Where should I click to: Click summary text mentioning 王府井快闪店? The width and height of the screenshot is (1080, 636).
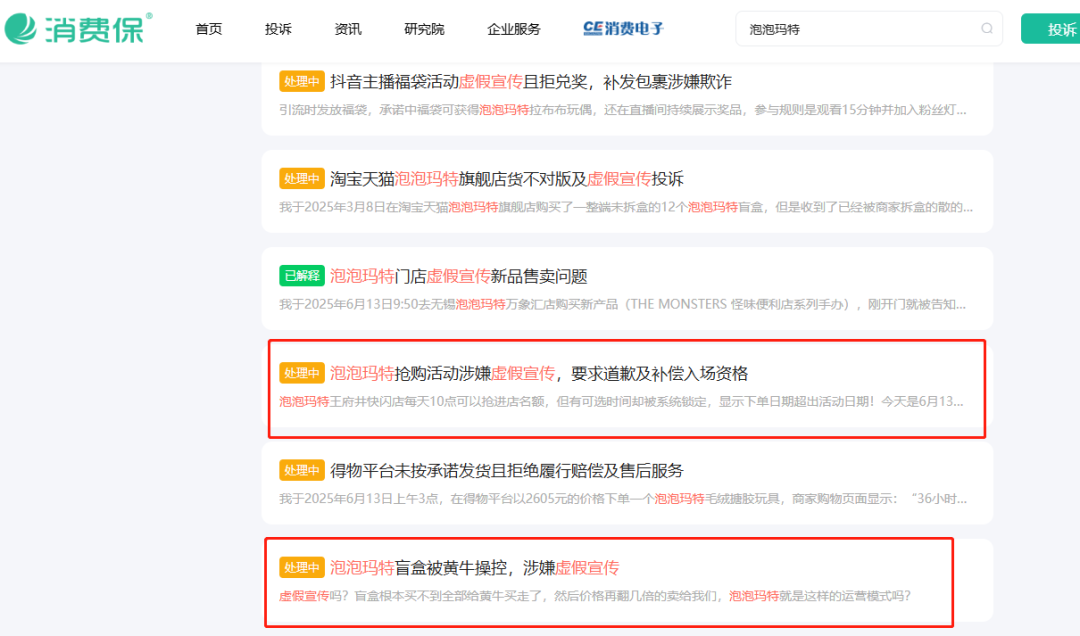(621, 401)
